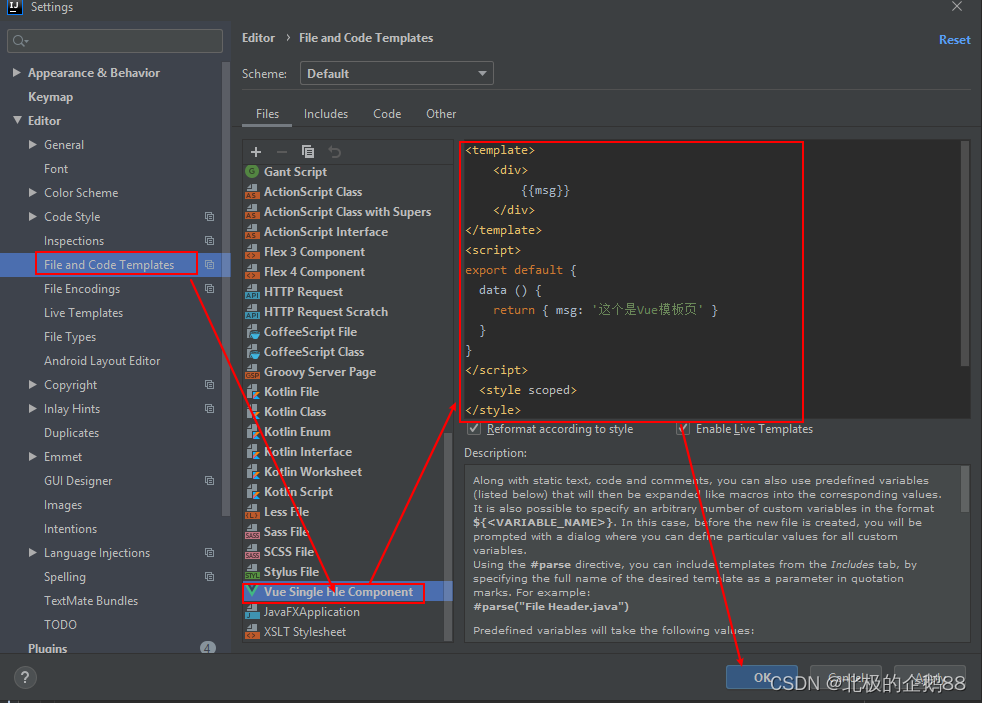982x703 pixels.
Task: Select the Kotlin File icon
Action: (252, 392)
